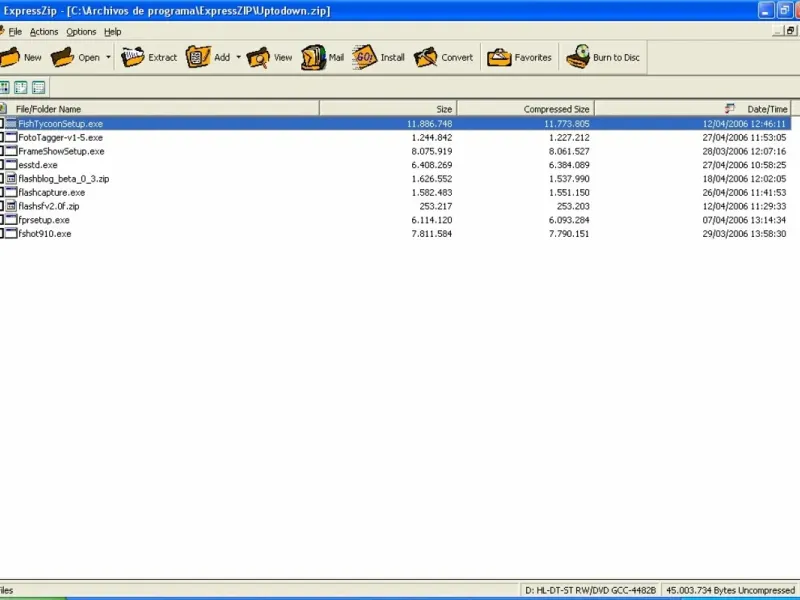
Task: Expand the Add dropdown arrow
Action: [238, 57]
